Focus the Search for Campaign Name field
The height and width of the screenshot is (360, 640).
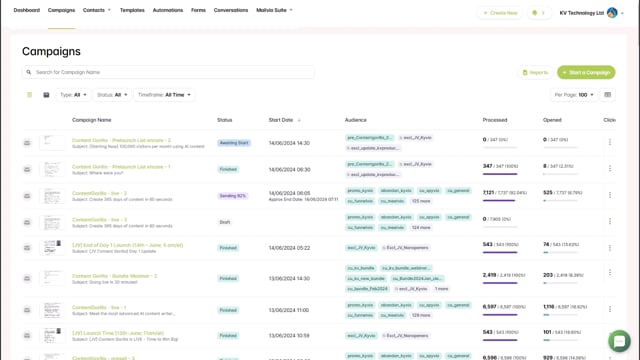tap(168, 72)
